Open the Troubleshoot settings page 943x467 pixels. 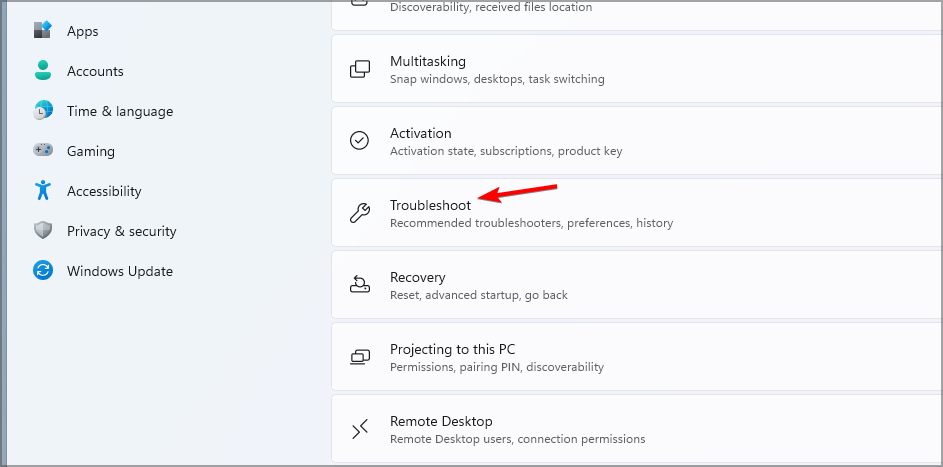tap(636, 213)
